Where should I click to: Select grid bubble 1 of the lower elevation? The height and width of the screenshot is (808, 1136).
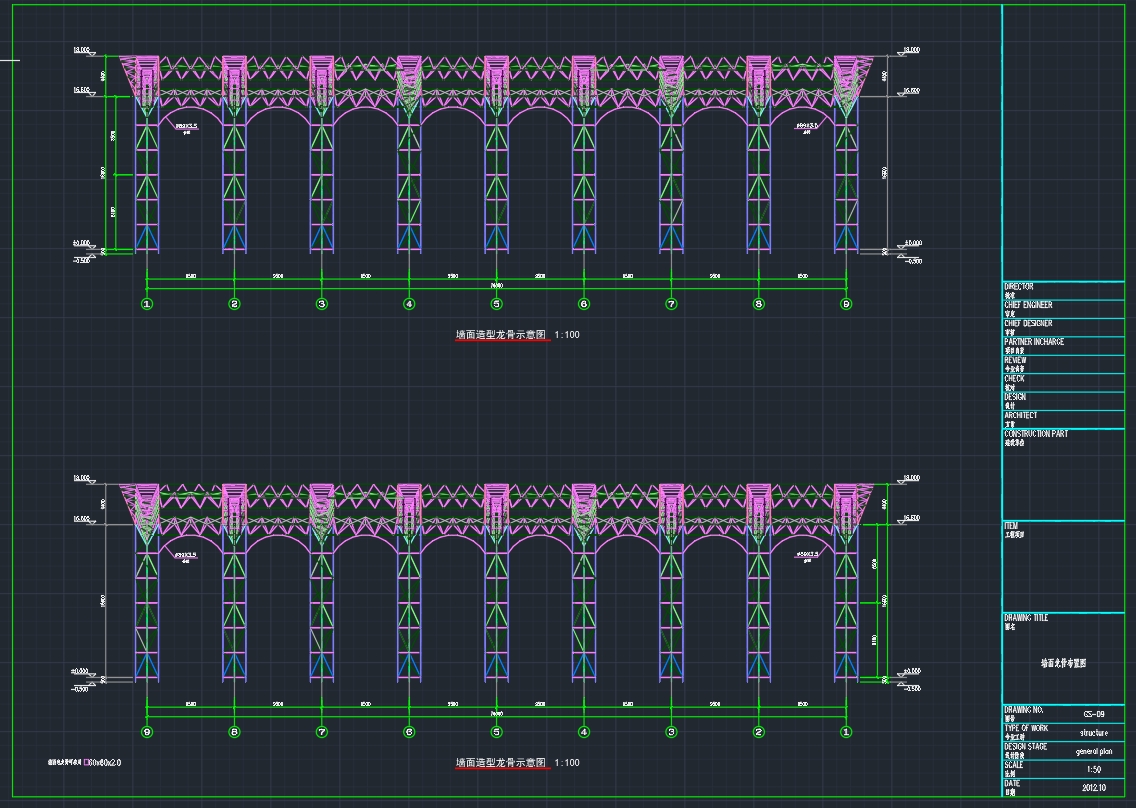[846, 732]
